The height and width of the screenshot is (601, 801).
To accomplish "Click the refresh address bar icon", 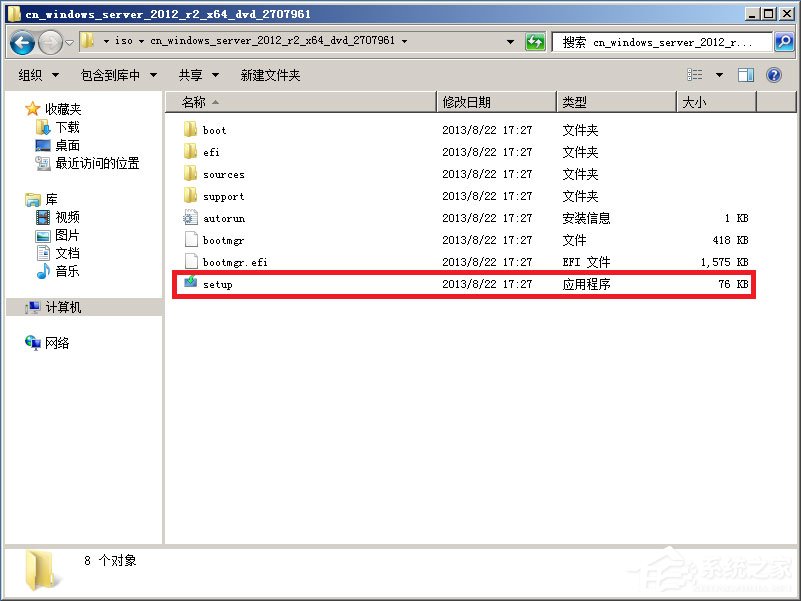I will (535, 42).
